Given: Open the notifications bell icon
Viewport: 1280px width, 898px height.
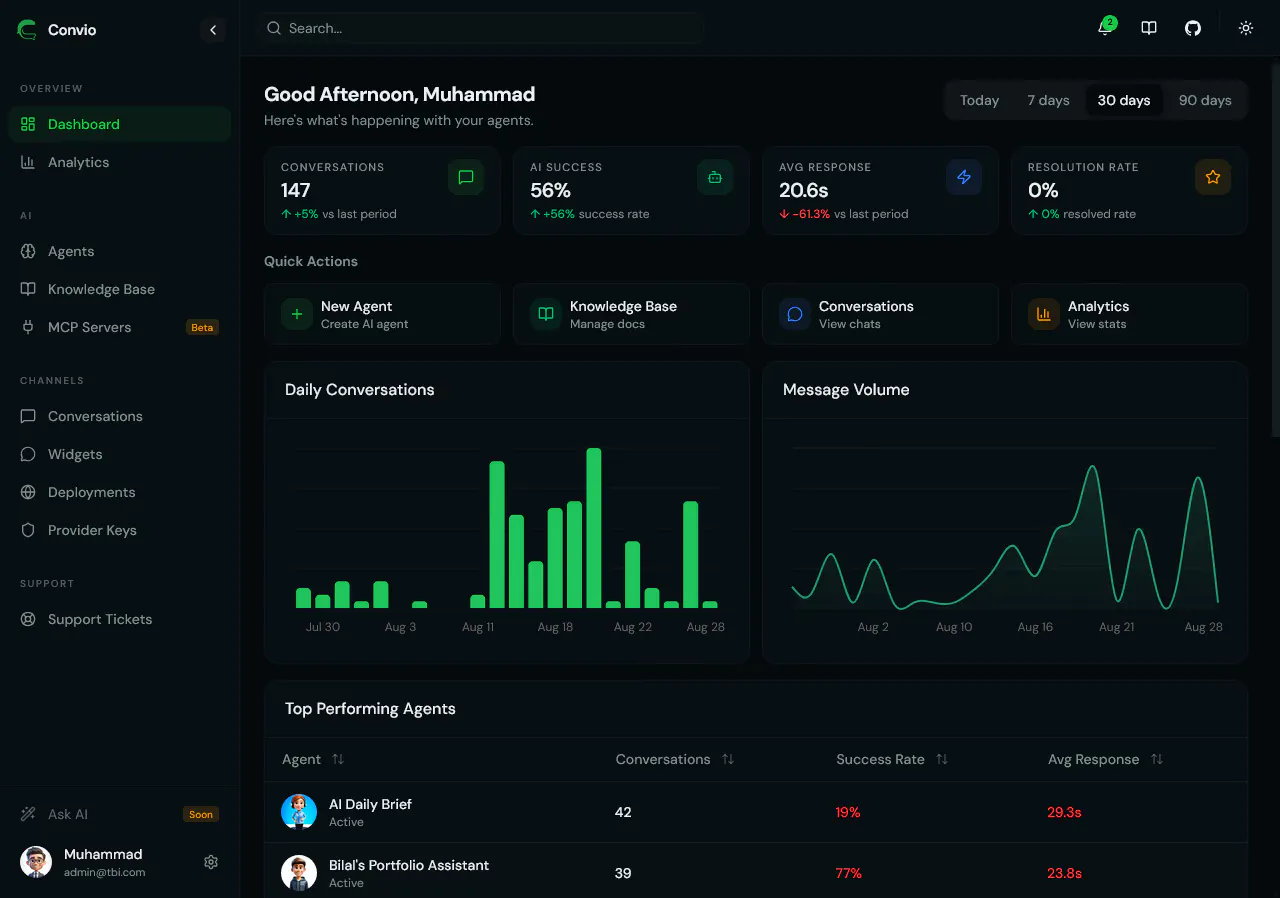Looking at the screenshot, I should click(1105, 28).
